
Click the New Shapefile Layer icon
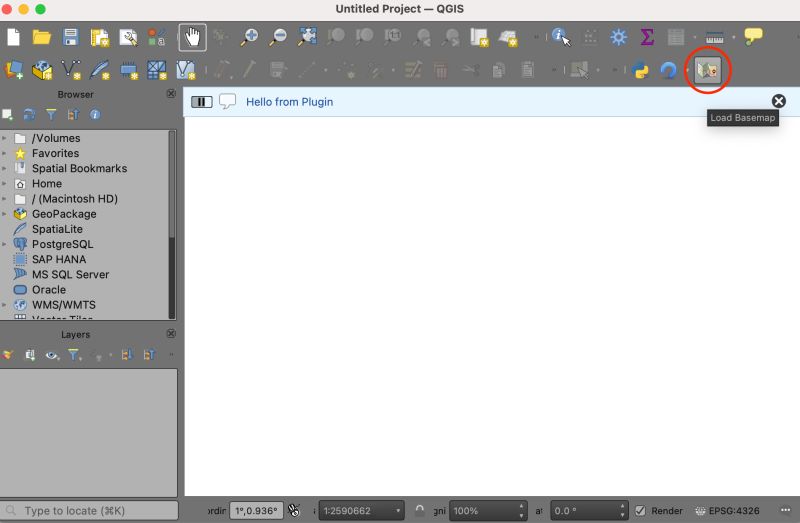[x=71, y=70]
